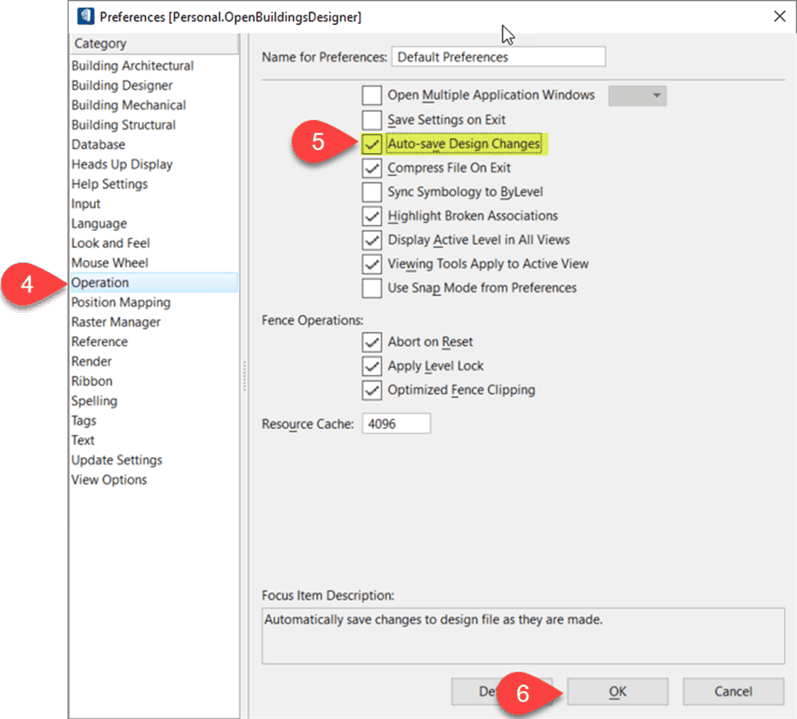Open Help Settings category
Image resolution: width=797 pixels, height=719 pixels.
coord(154,184)
